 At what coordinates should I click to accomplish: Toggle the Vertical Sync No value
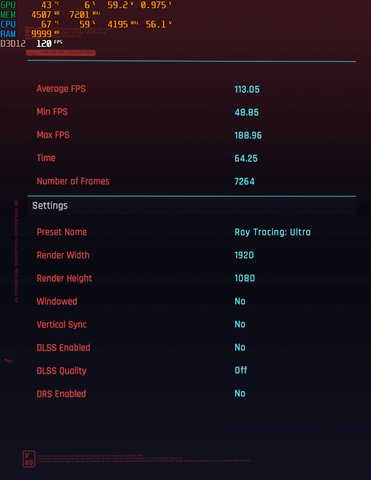coord(240,324)
